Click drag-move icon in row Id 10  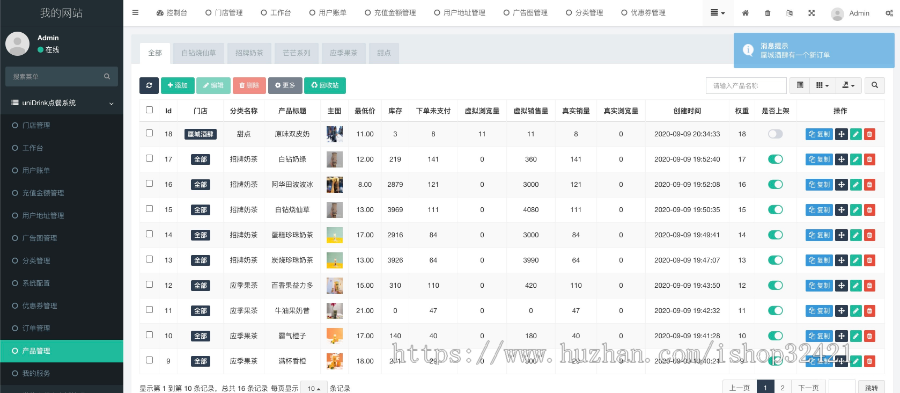coord(841,336)
